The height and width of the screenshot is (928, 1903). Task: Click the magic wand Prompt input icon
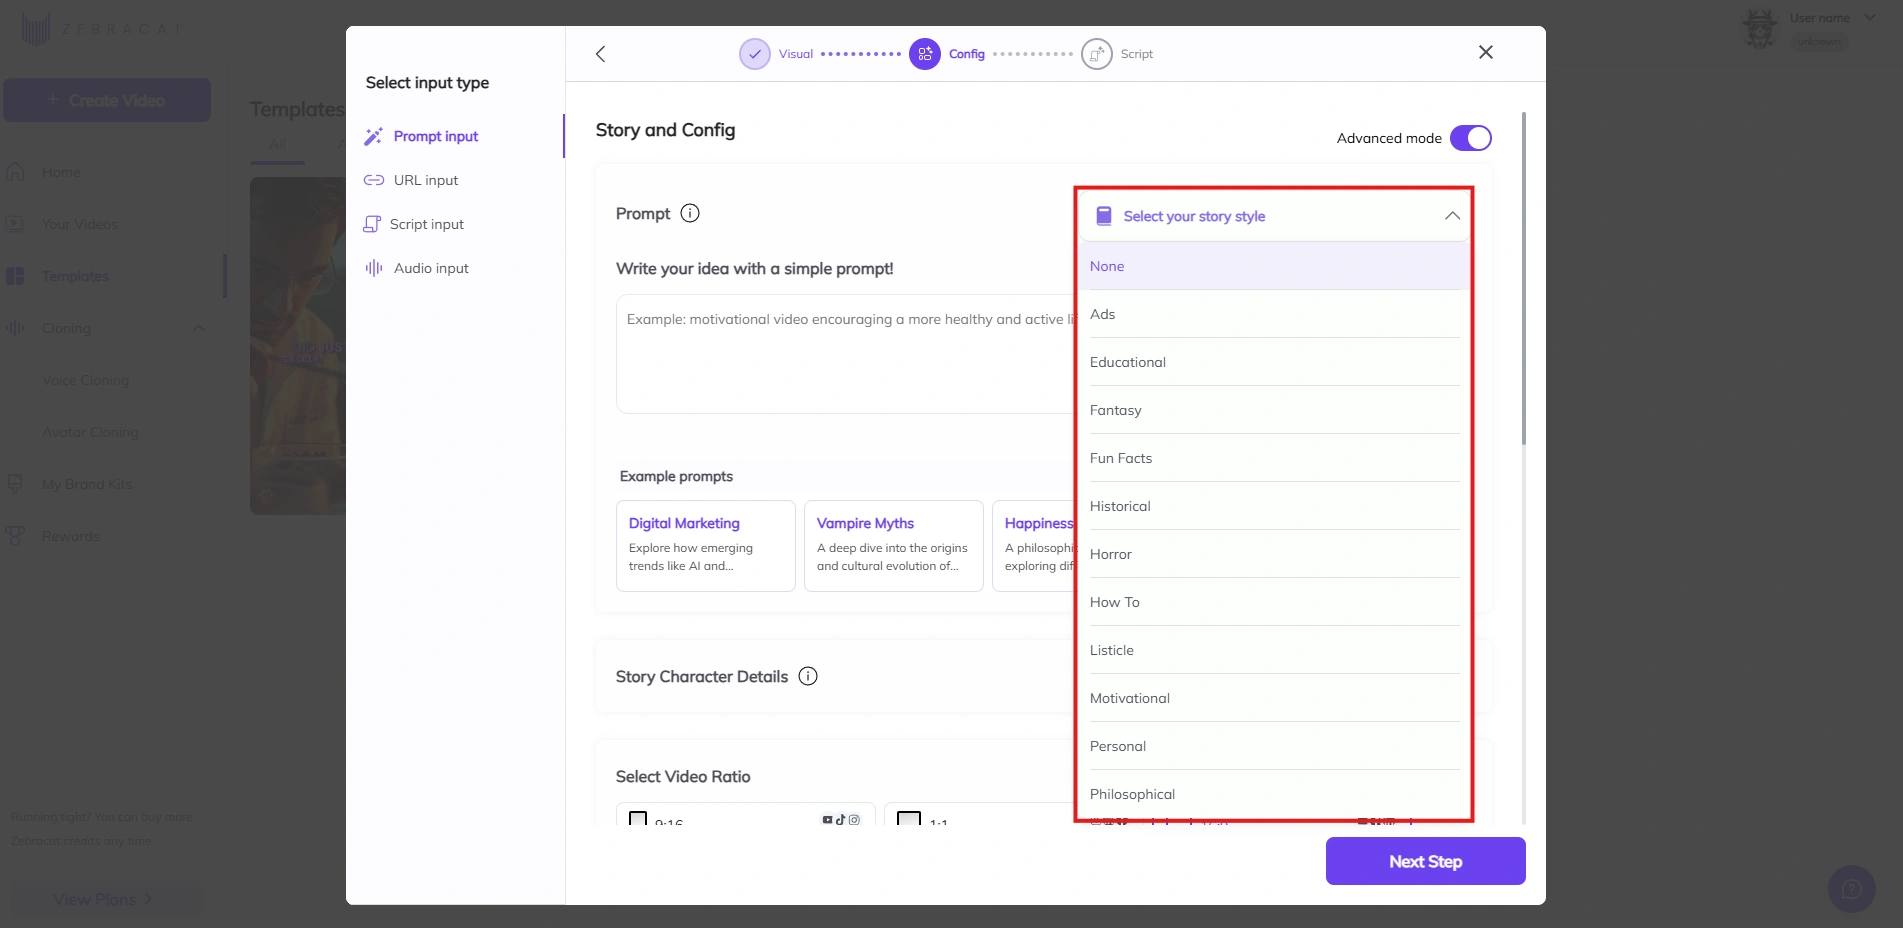click(373, 136)
